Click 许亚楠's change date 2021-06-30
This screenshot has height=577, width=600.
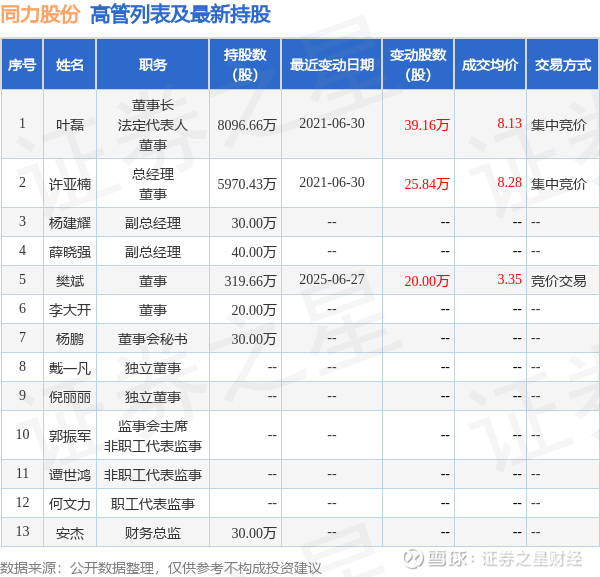(332, 182)
